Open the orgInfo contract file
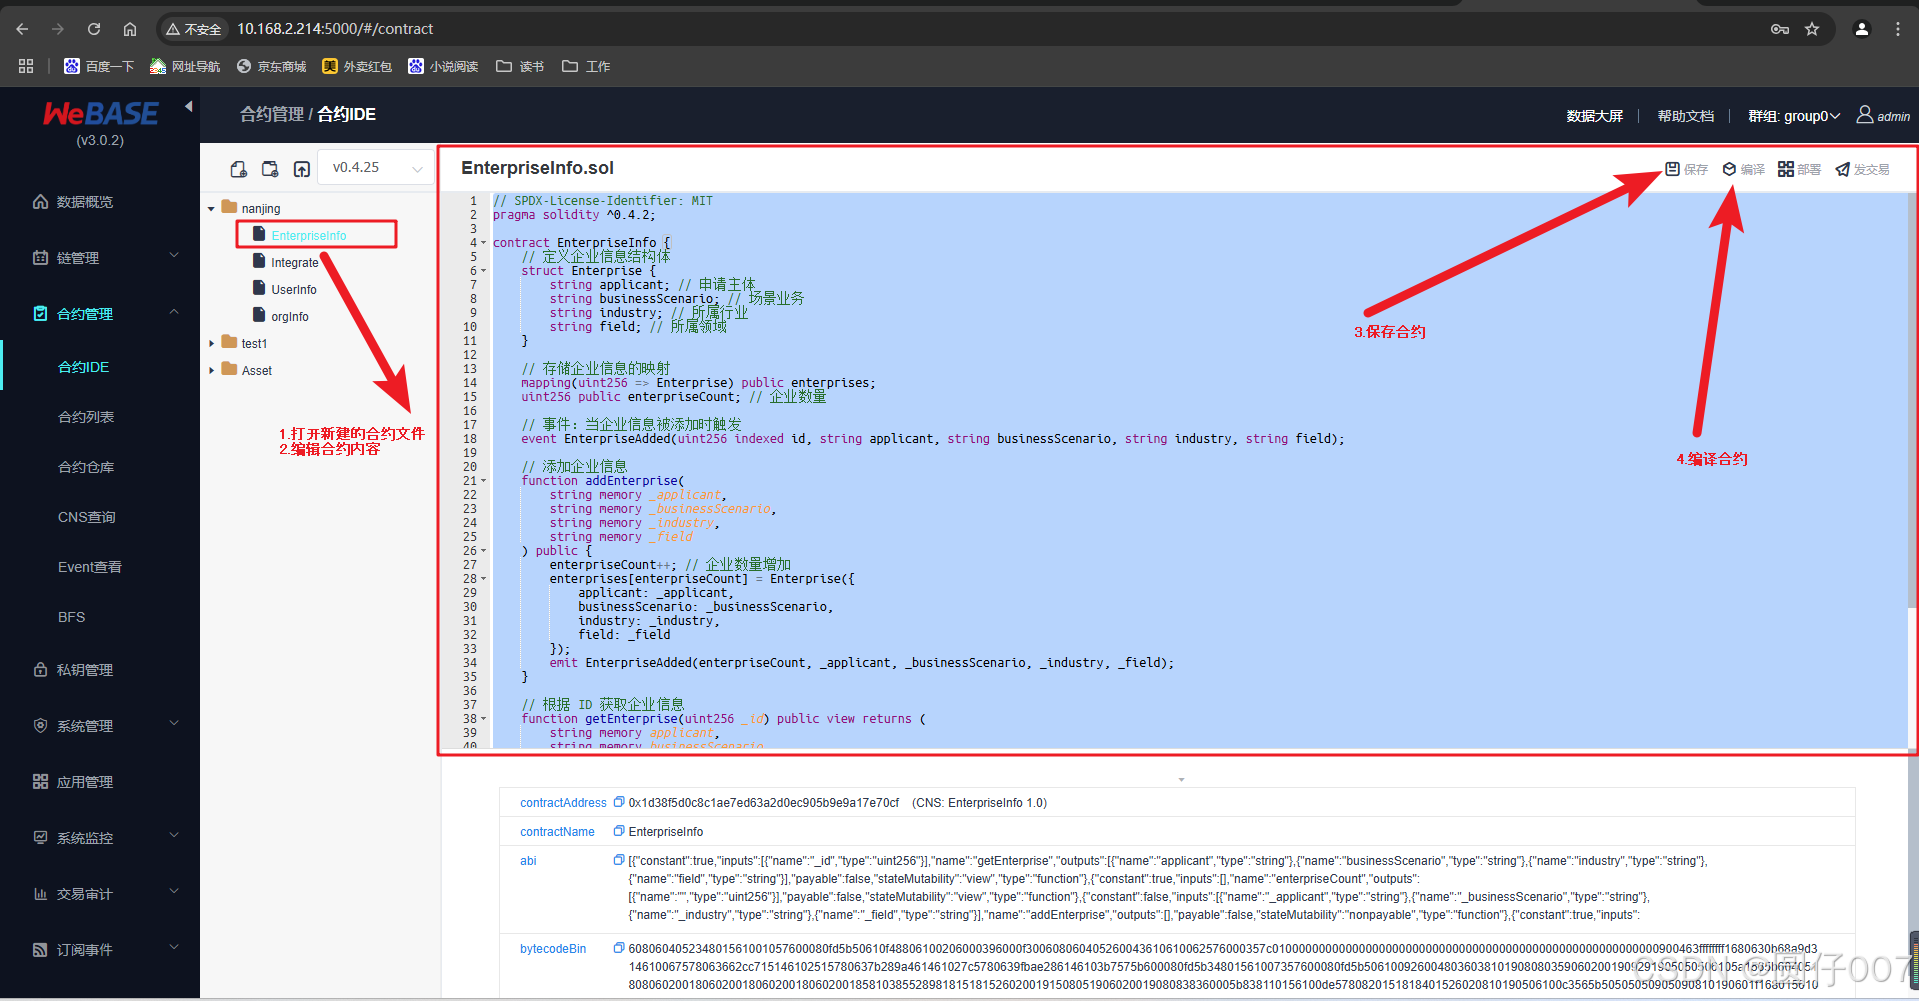The width and height of the screenshot is (1919, 1001). point(289,316)
